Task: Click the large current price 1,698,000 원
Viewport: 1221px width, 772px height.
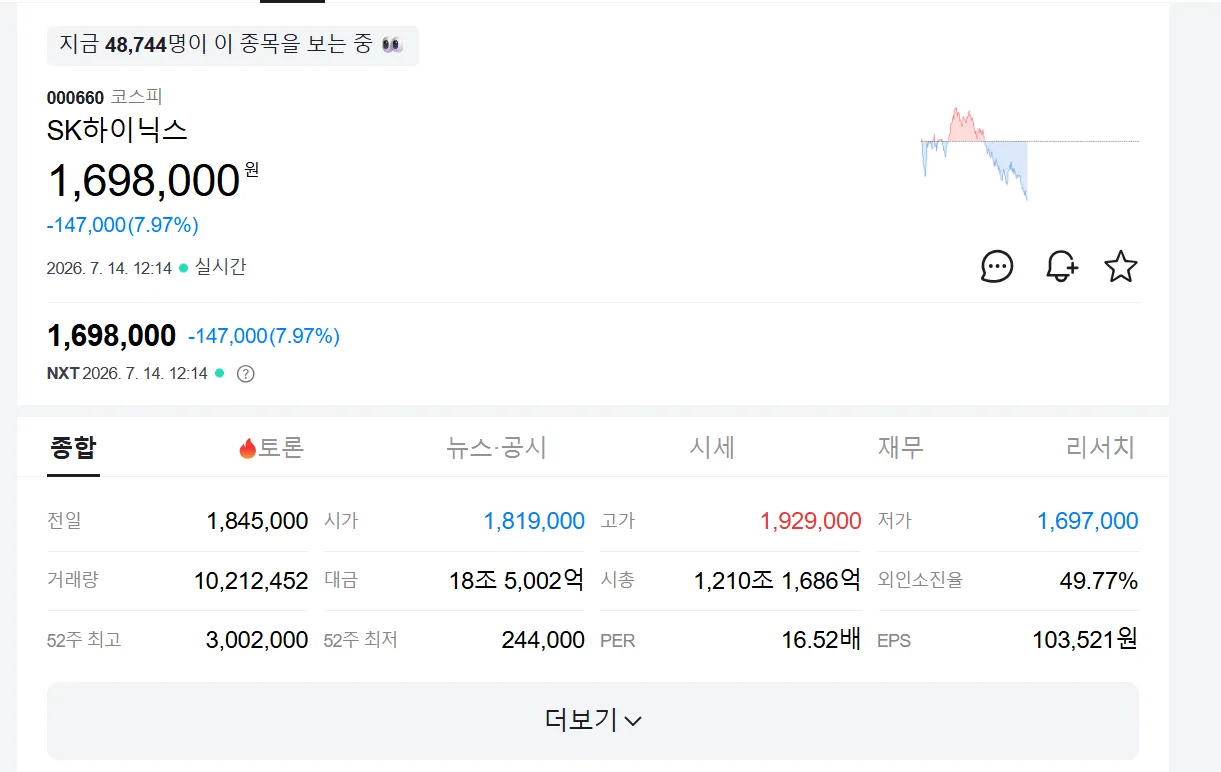Action: coord(153,181)
